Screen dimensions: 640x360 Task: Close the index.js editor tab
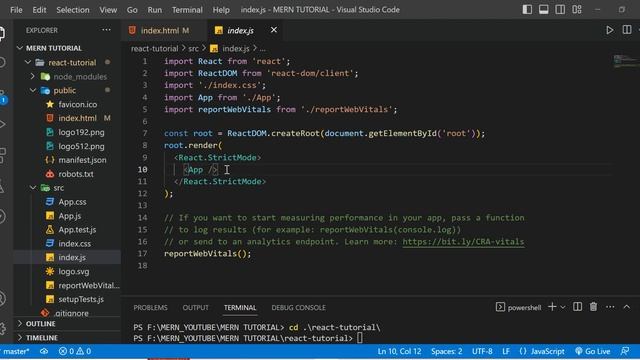274,30
